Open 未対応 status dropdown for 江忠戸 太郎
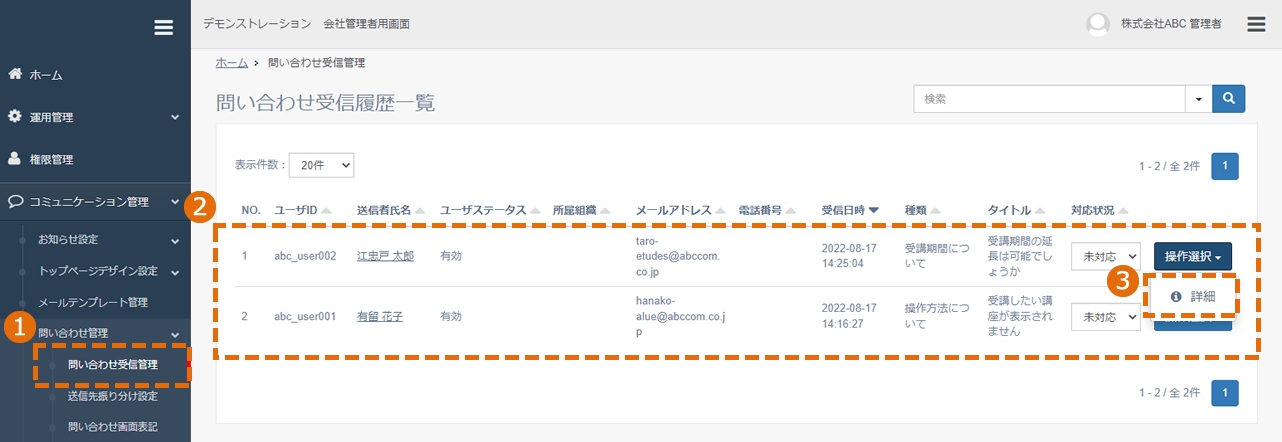This screenshot has height=442, width=1282. tap(1106, 256)
